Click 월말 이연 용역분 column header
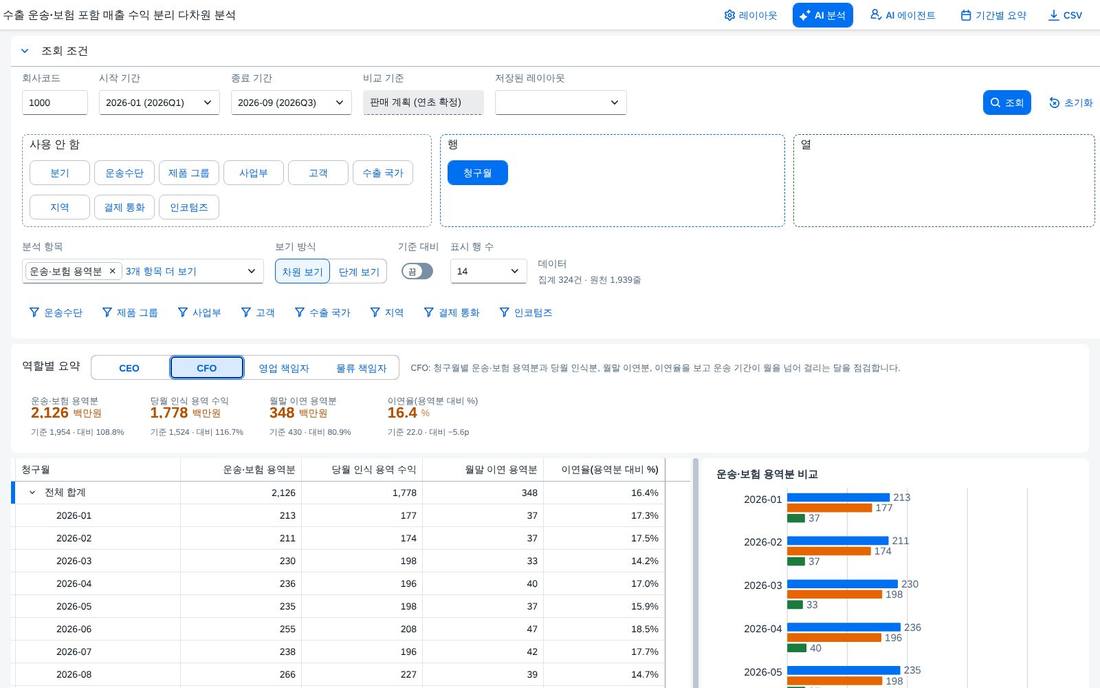Screen dimensions: 1100x688 point(483,469)
